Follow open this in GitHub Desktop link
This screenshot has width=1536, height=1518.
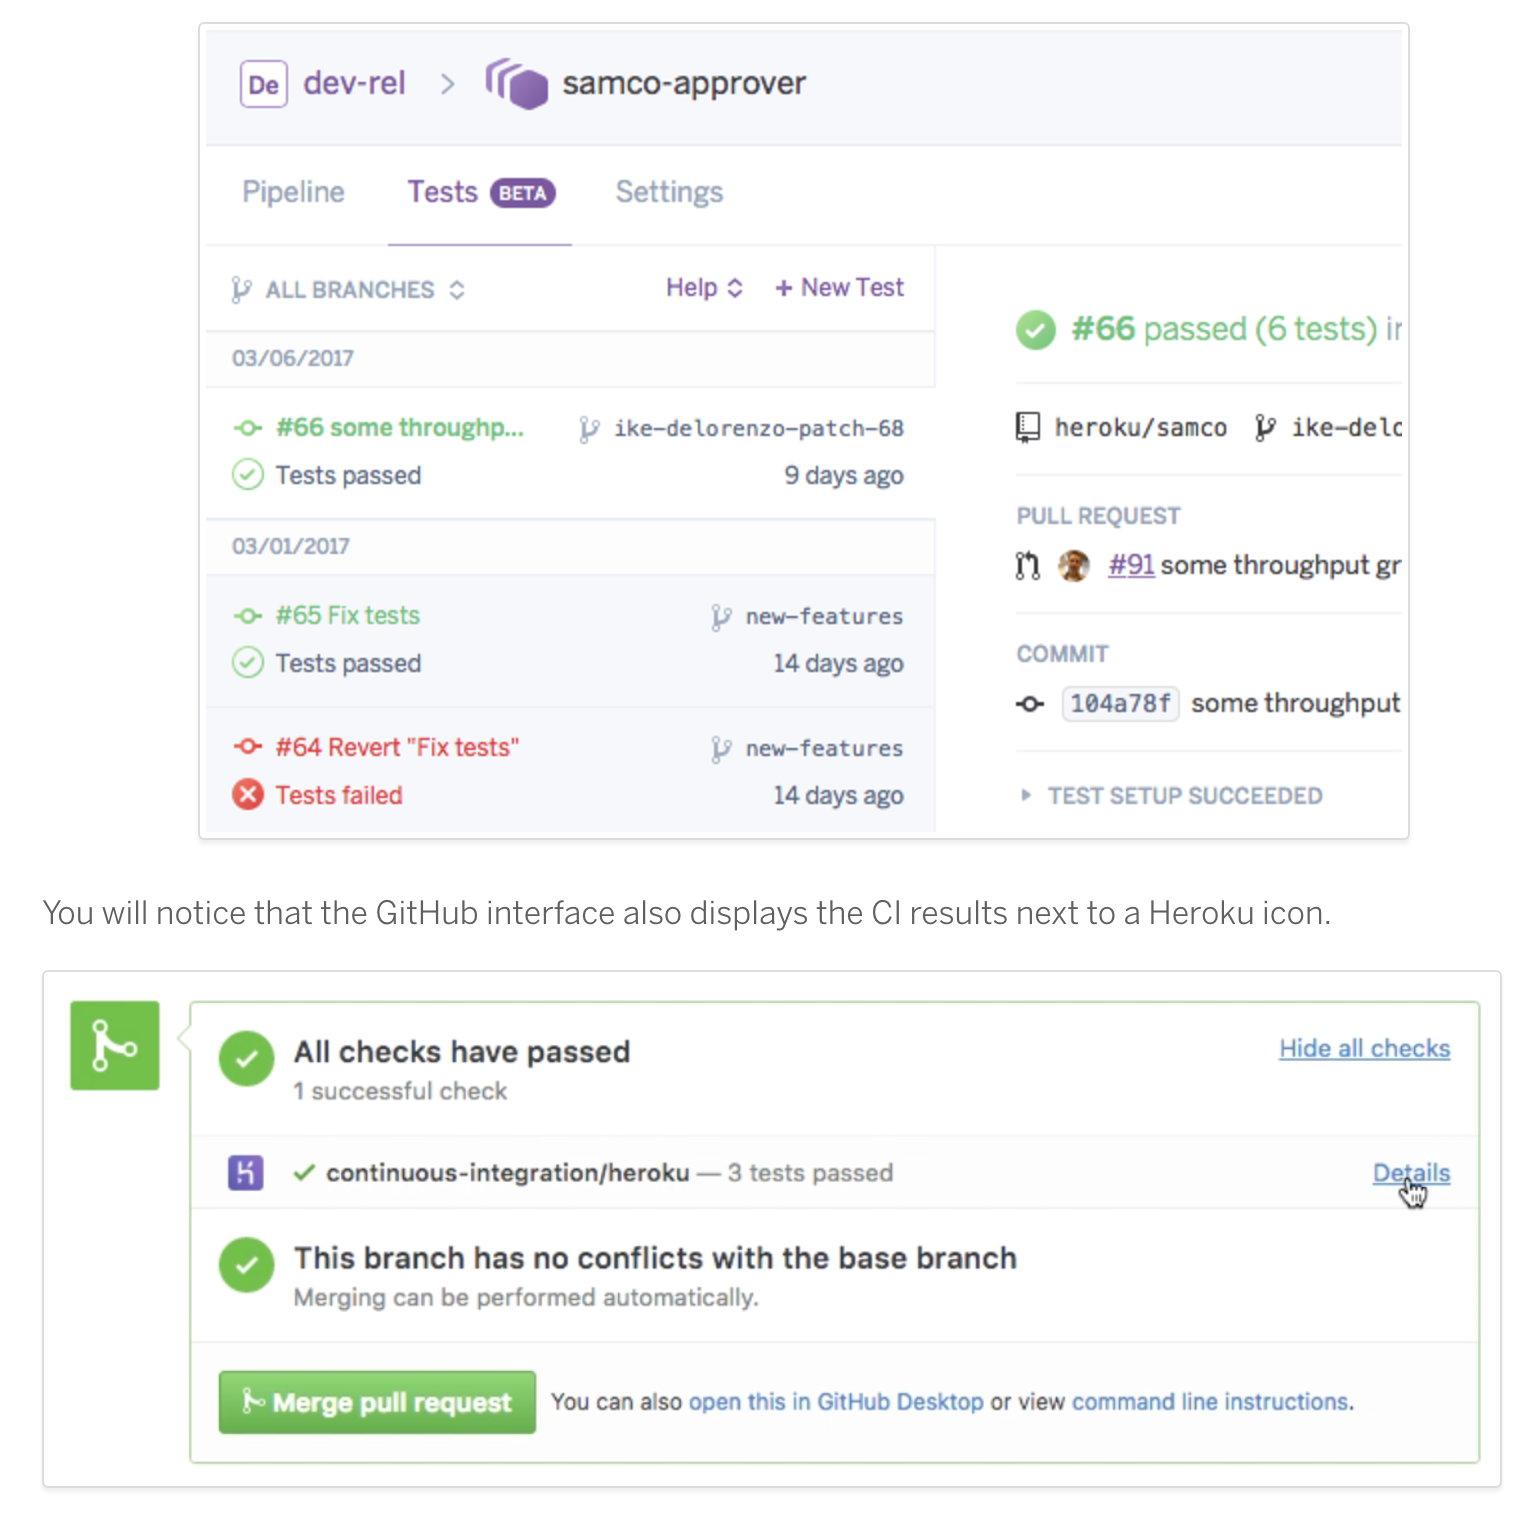(836, 1402)
